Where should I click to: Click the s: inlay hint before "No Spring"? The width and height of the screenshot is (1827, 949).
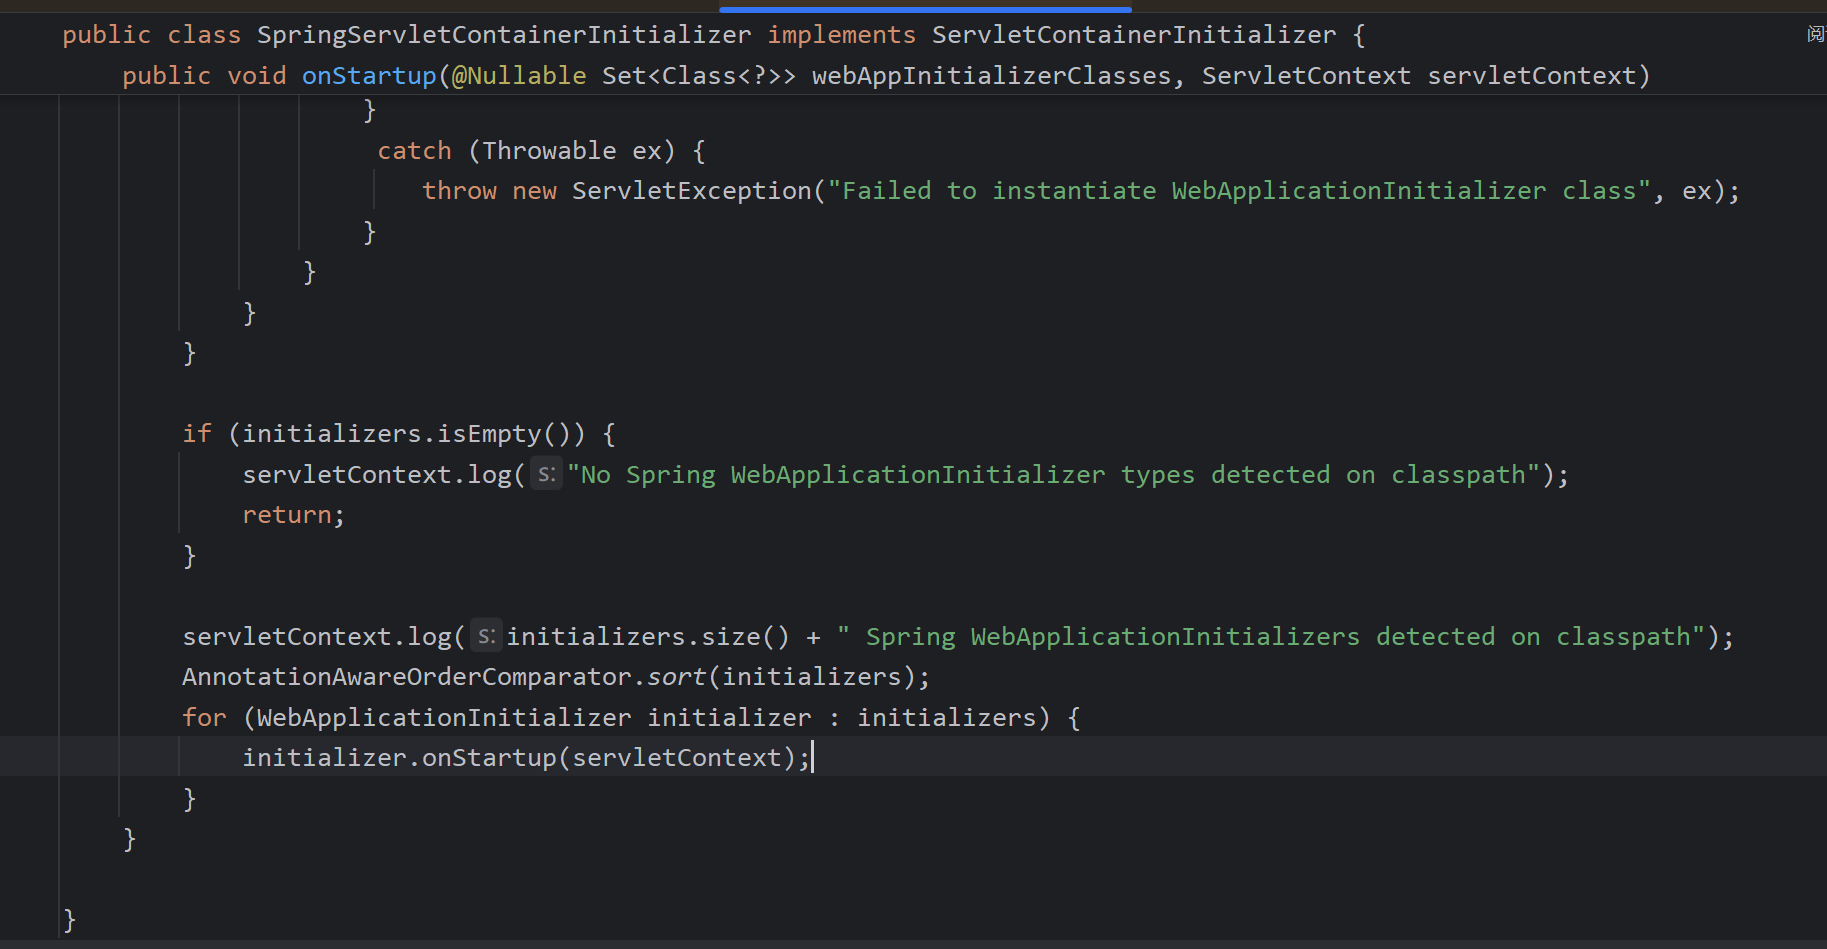546,474
